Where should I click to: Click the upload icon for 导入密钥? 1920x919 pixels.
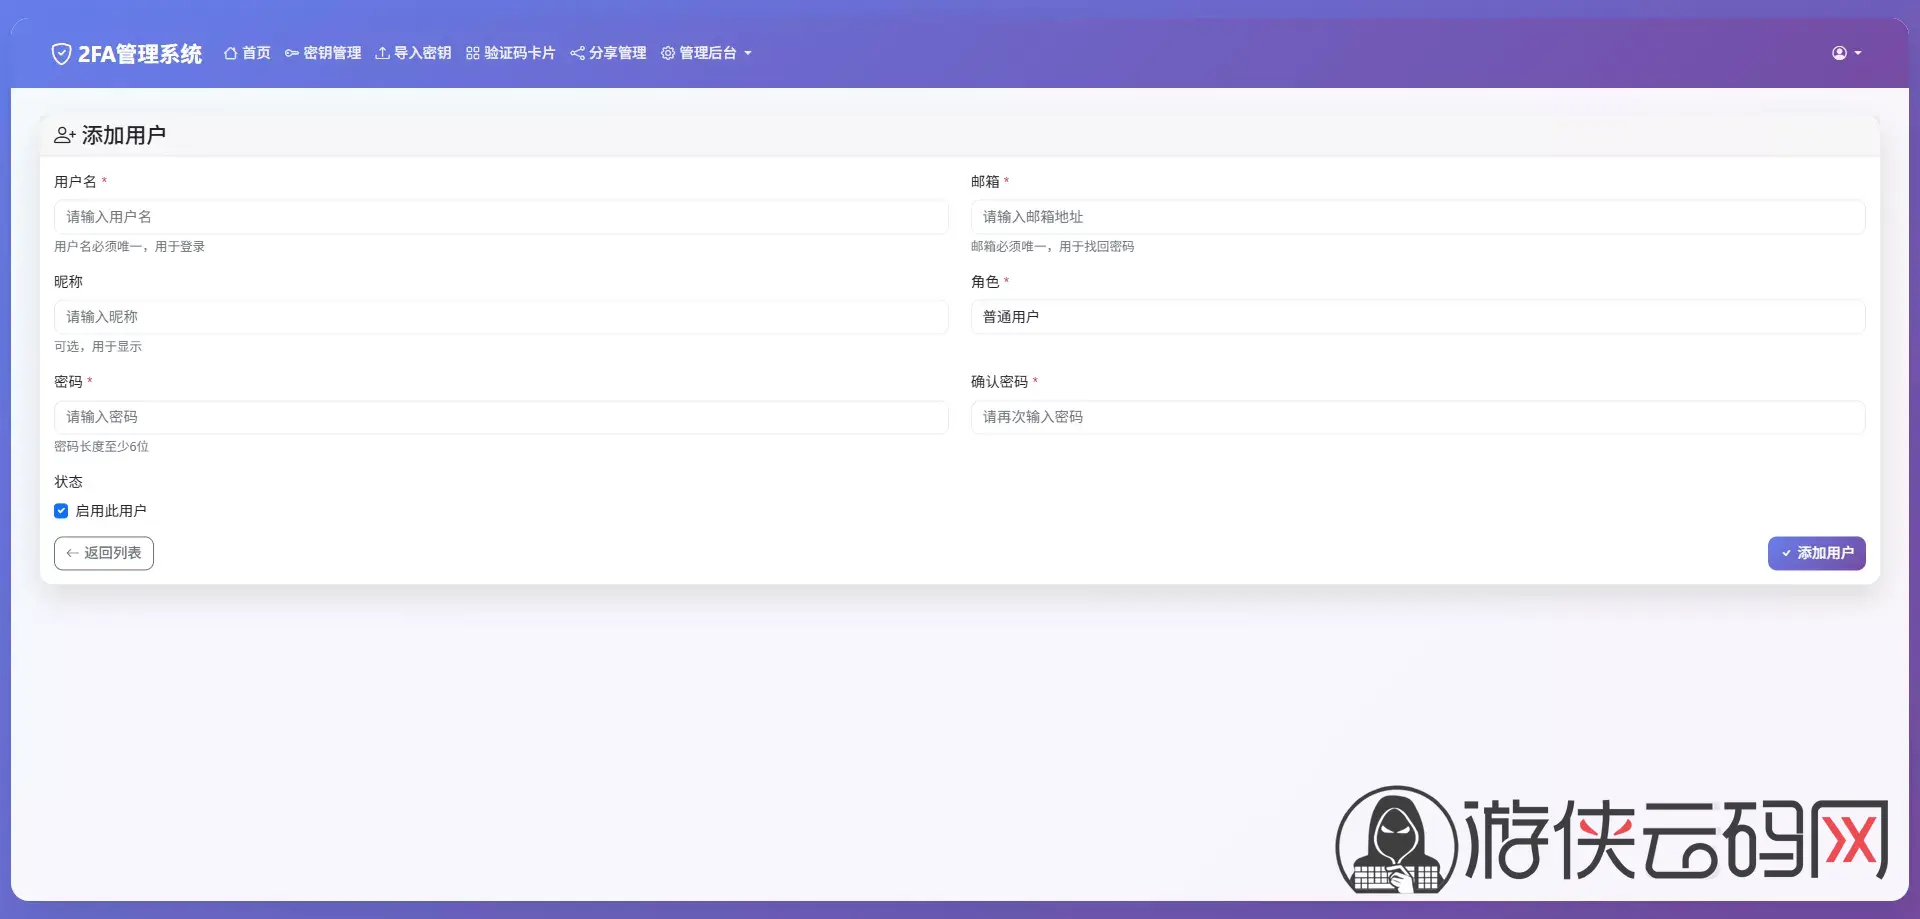point(382,53)
